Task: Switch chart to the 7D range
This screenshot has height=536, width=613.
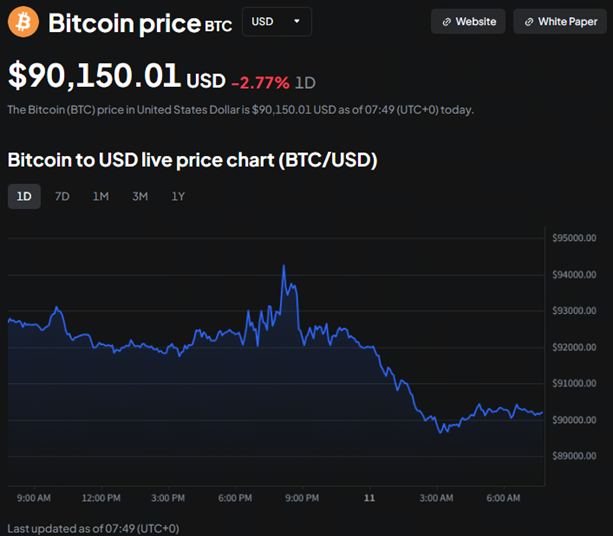Action: pos(62,196)
